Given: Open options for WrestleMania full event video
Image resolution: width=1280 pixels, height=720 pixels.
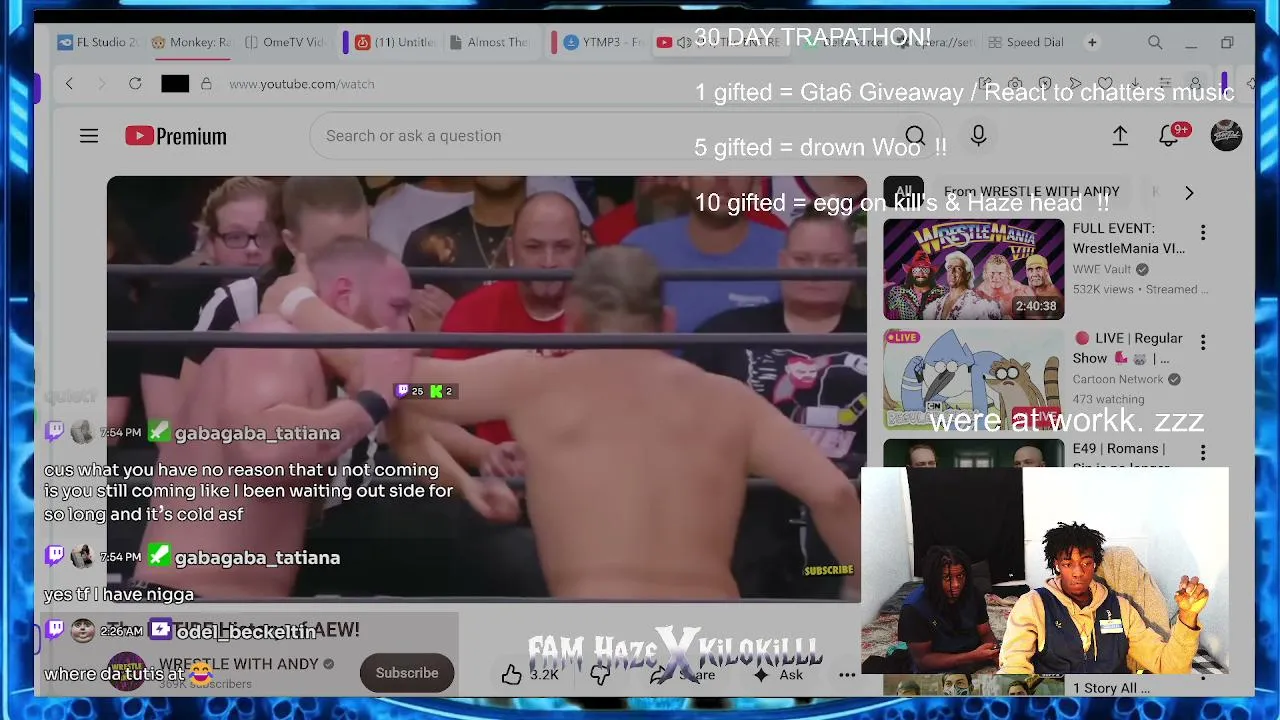Looking at the screenshot, I should pyautogui.click(x=1203, y=233).
